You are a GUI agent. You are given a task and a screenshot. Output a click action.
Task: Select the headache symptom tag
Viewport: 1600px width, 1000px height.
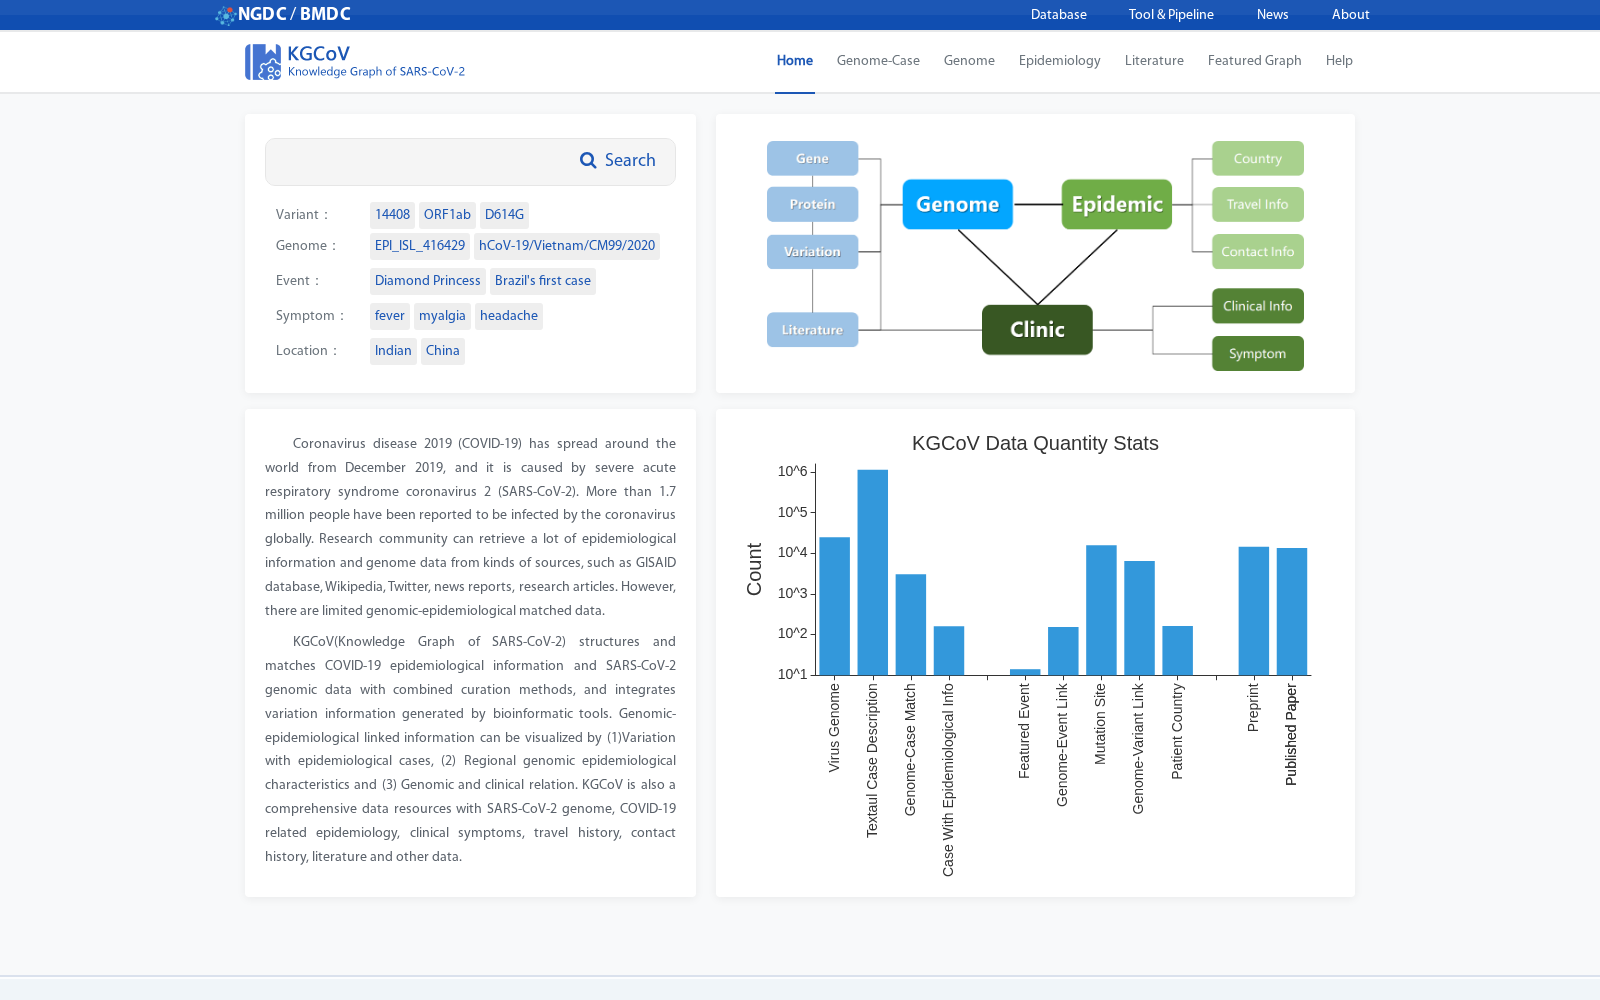(509, 316)
